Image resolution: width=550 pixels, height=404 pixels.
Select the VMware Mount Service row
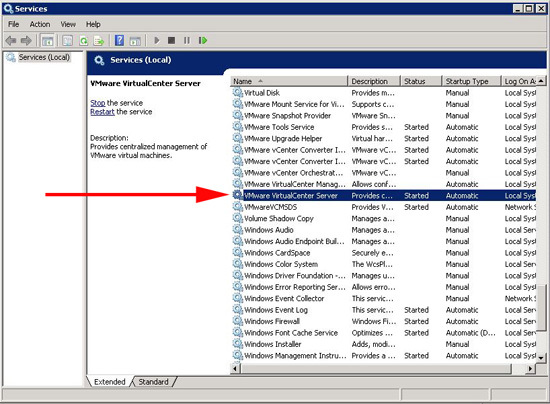coord(384,104)
